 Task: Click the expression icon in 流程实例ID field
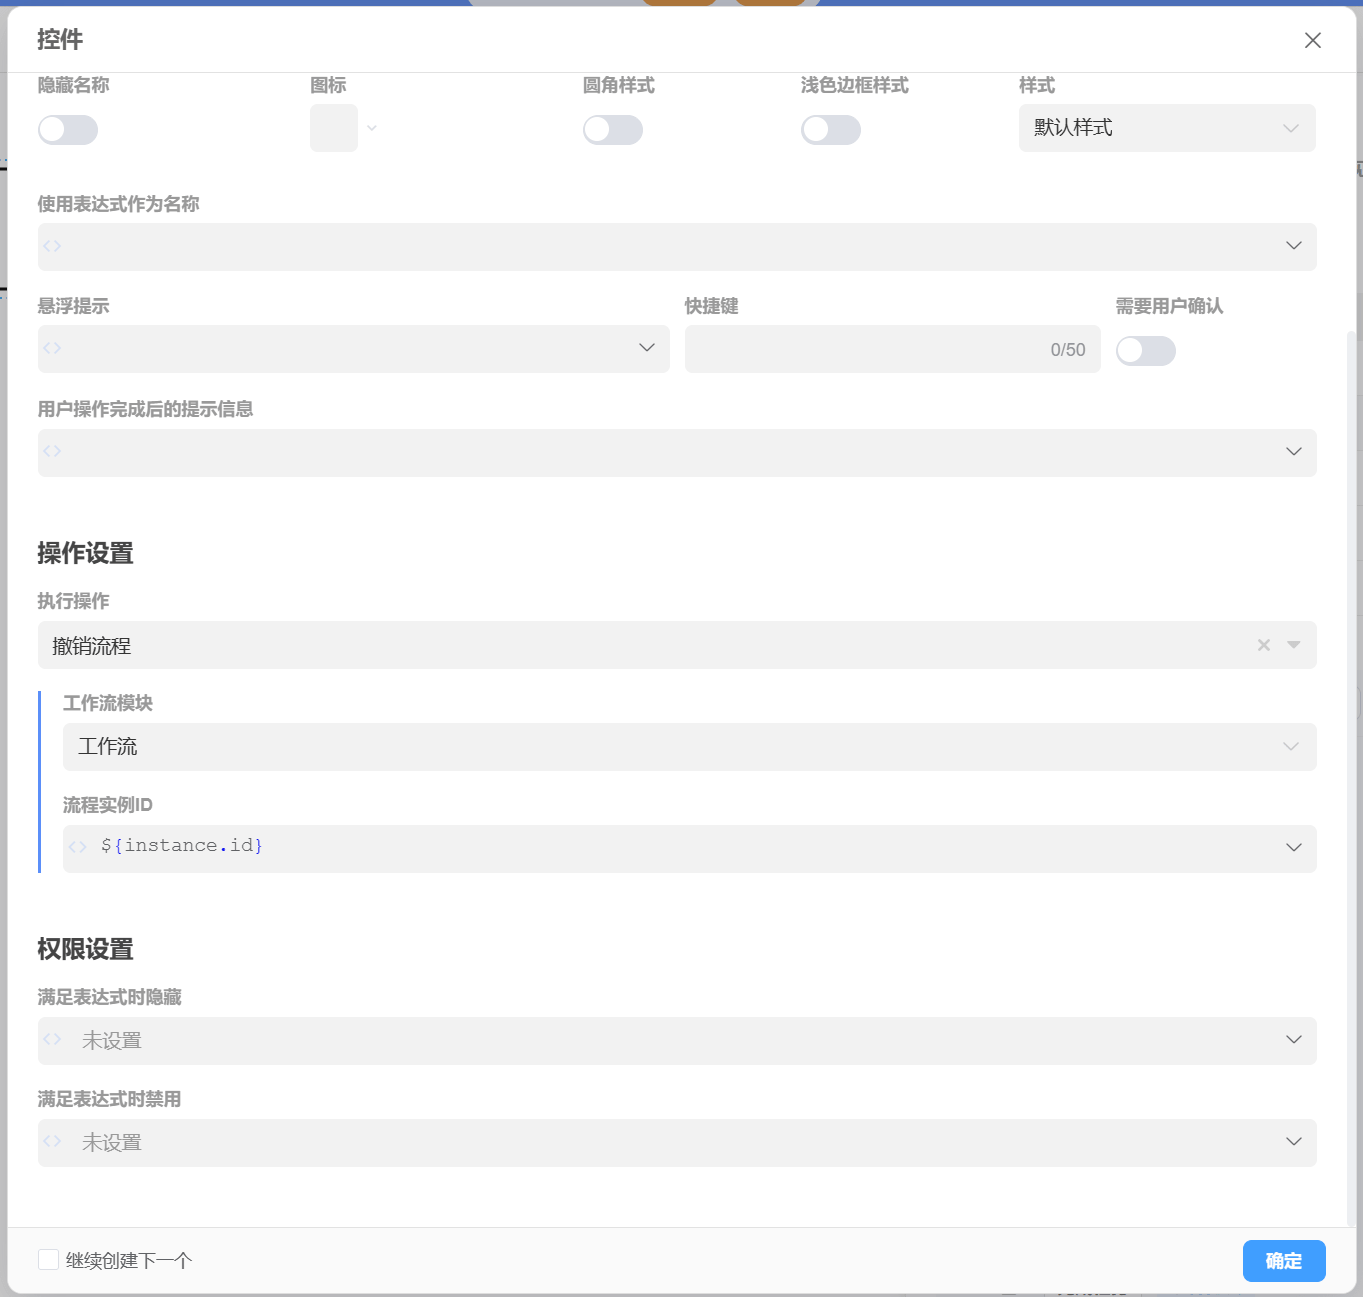point(78,847)
